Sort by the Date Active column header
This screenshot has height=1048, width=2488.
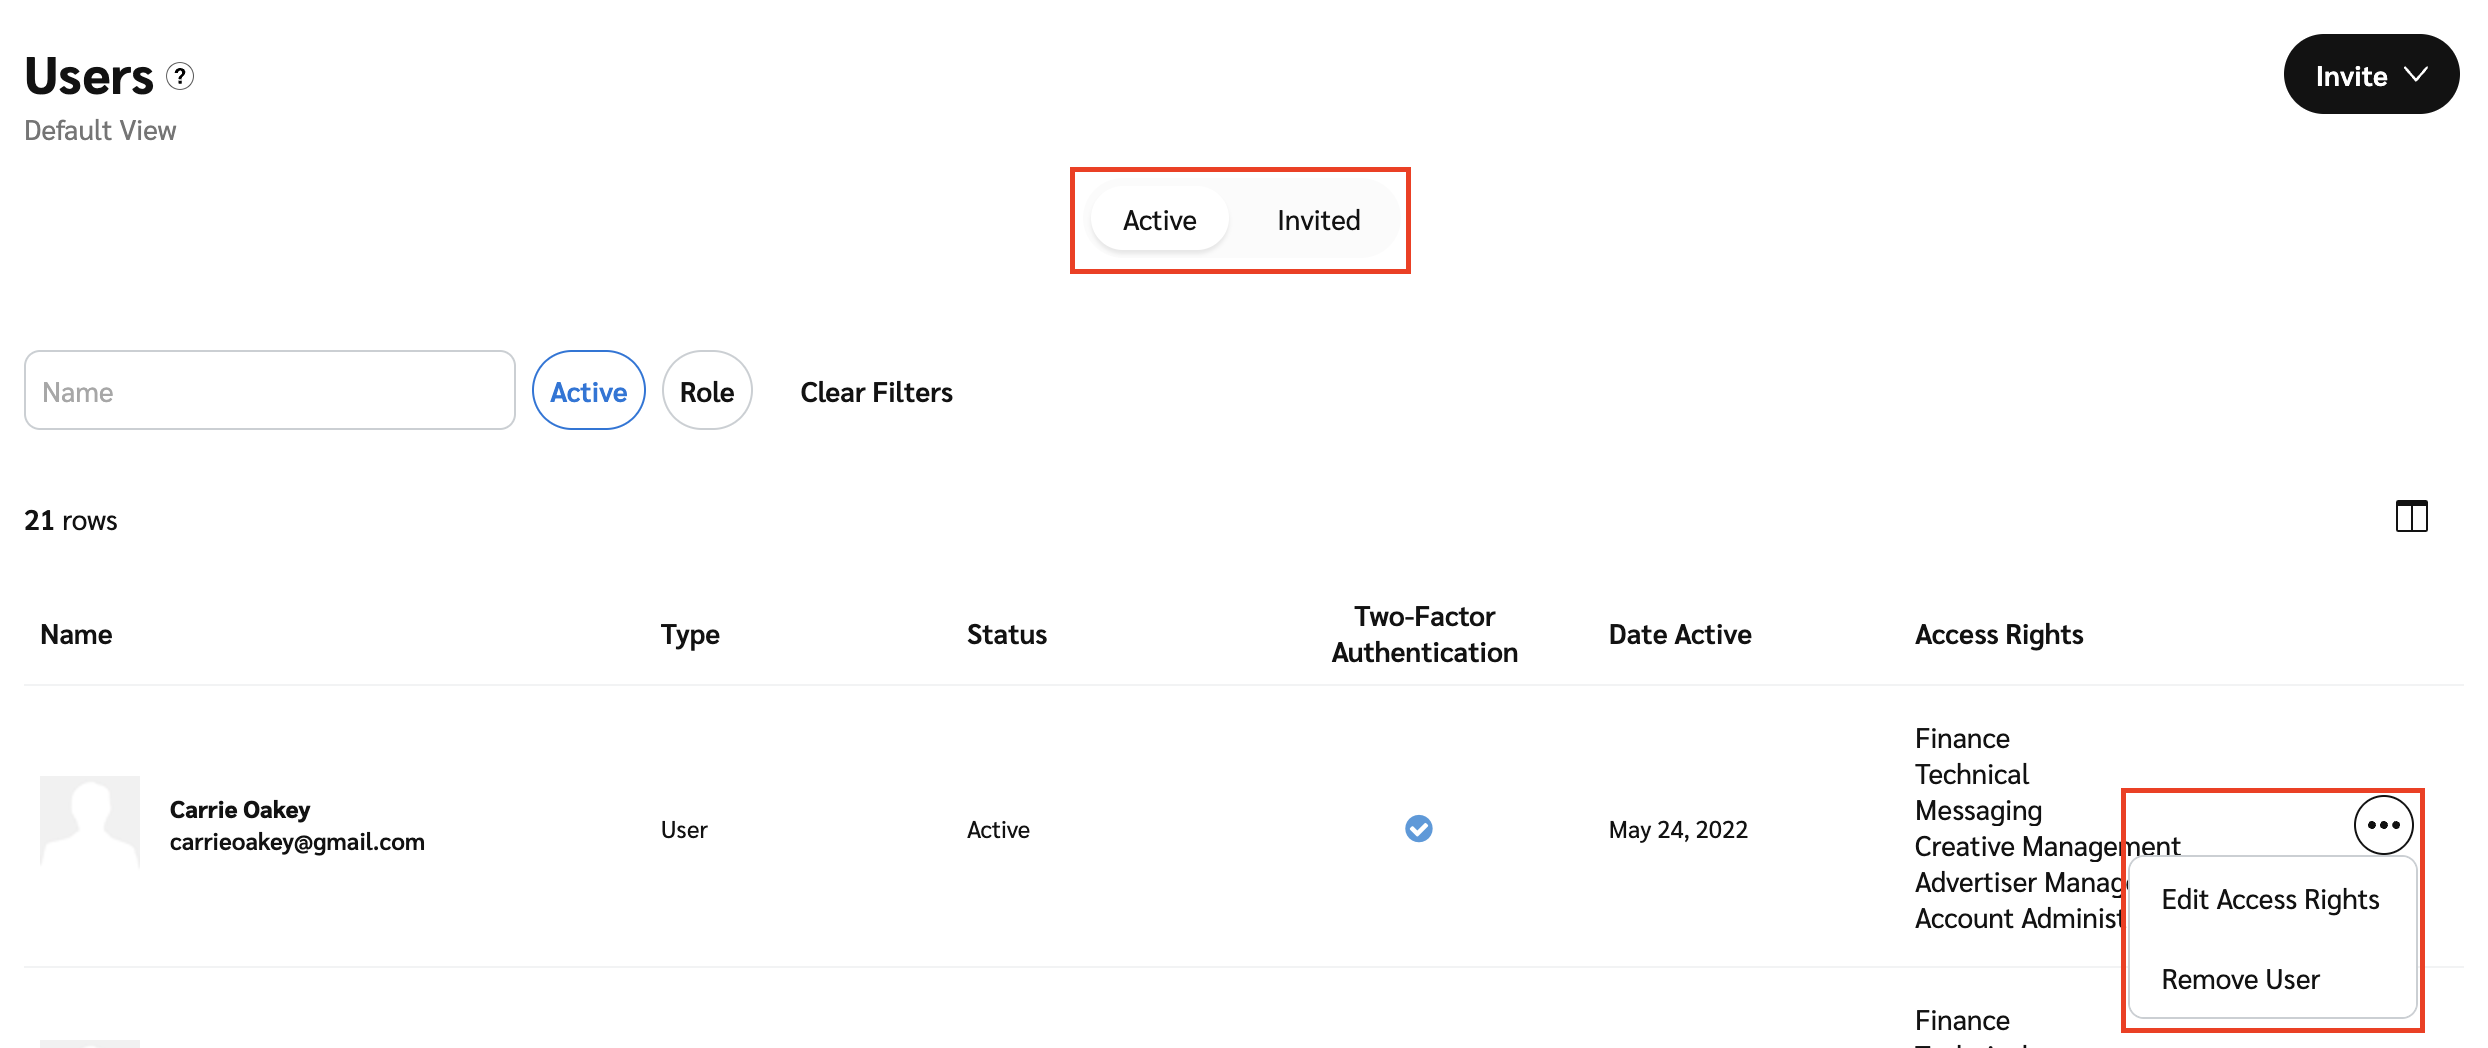1679,635
